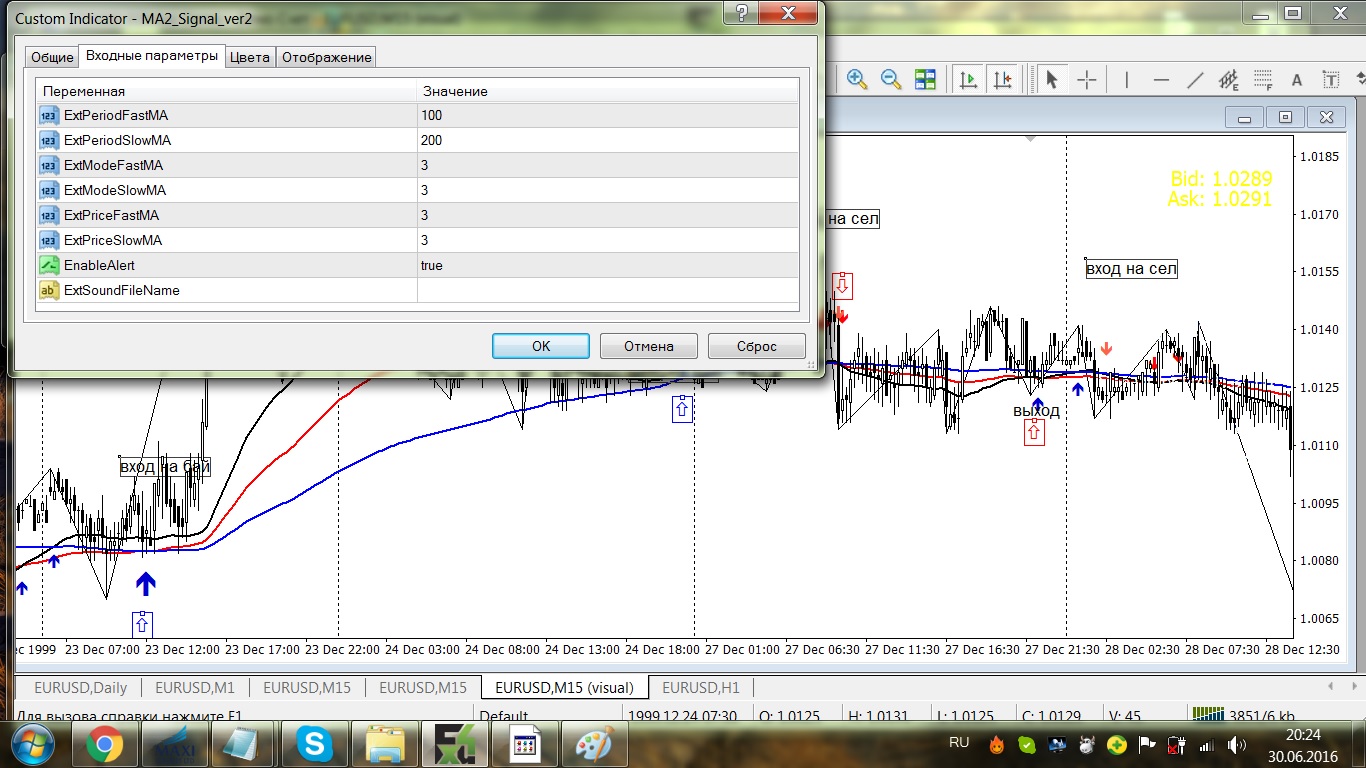Switch to the EURUSD,H1 chart tab
Viewport: 1366px width, 768px height.
coord(701,688)
